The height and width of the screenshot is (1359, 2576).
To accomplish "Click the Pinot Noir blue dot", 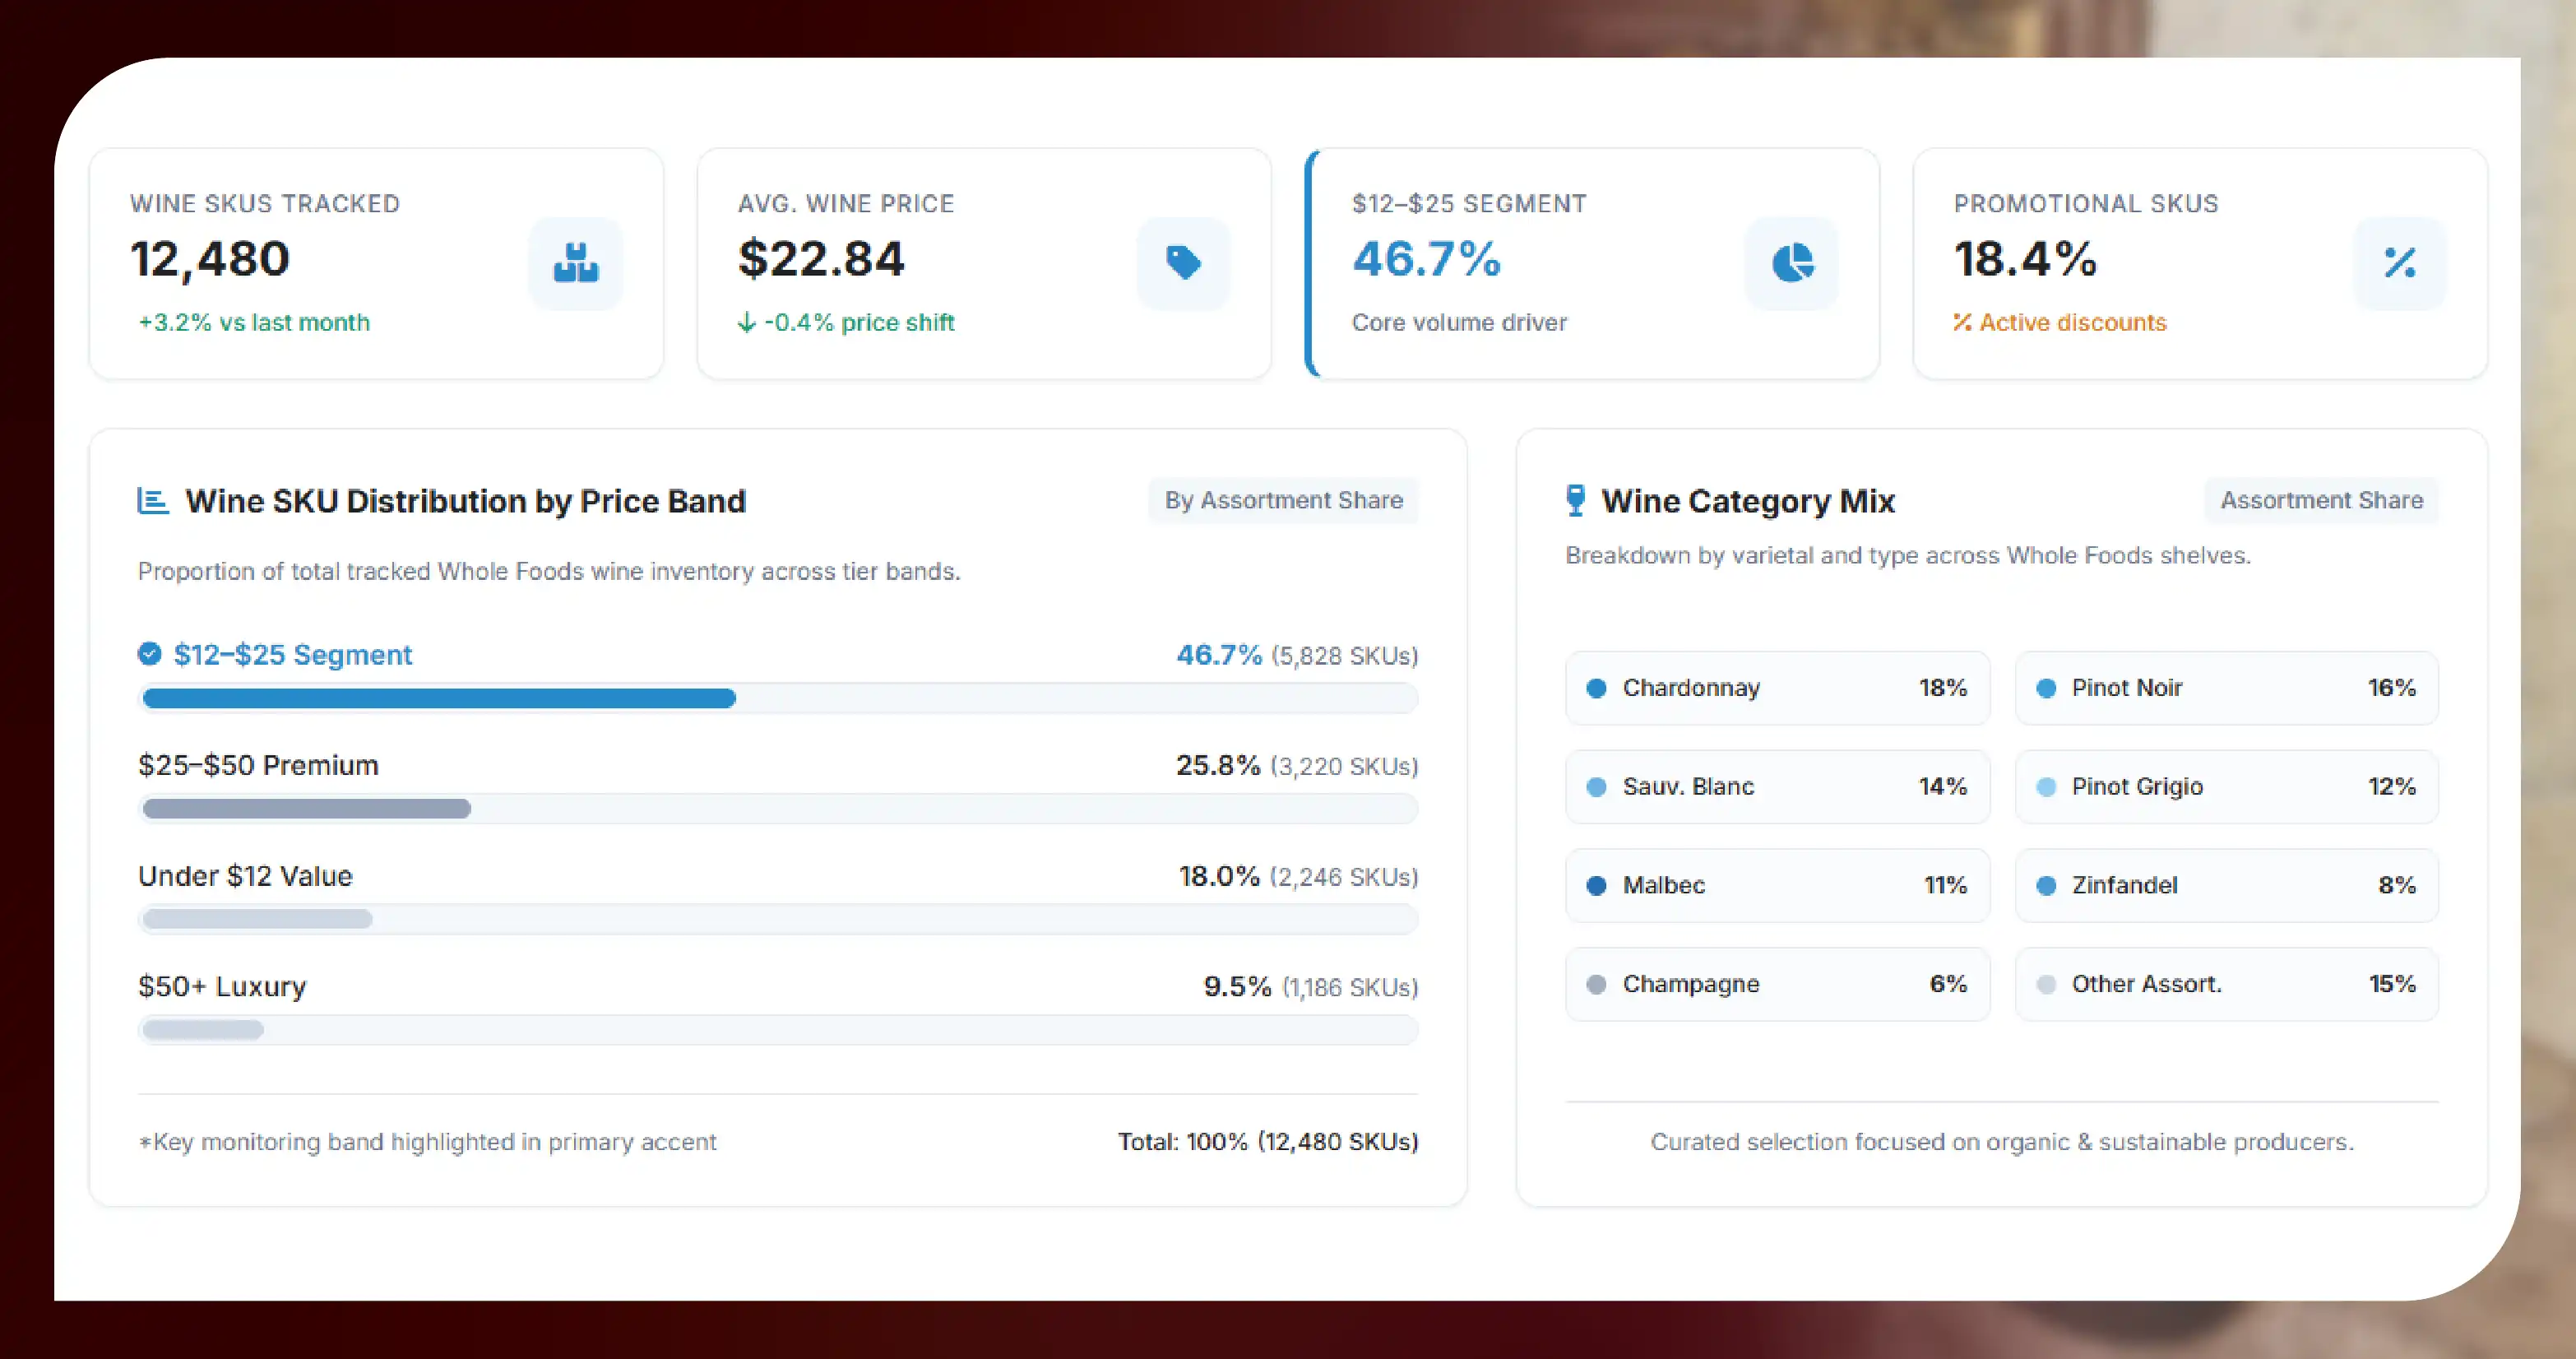I will 2046,688.
